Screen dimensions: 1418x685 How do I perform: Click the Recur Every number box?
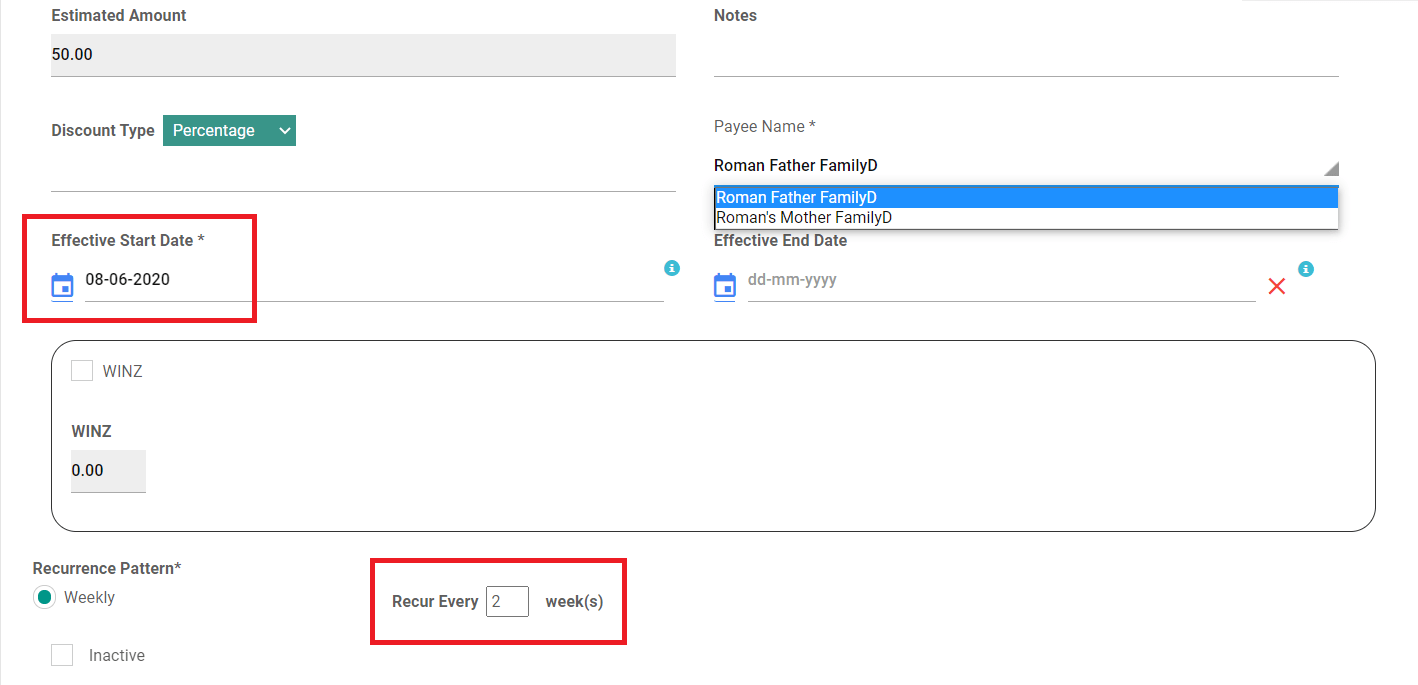pos(507,601)
